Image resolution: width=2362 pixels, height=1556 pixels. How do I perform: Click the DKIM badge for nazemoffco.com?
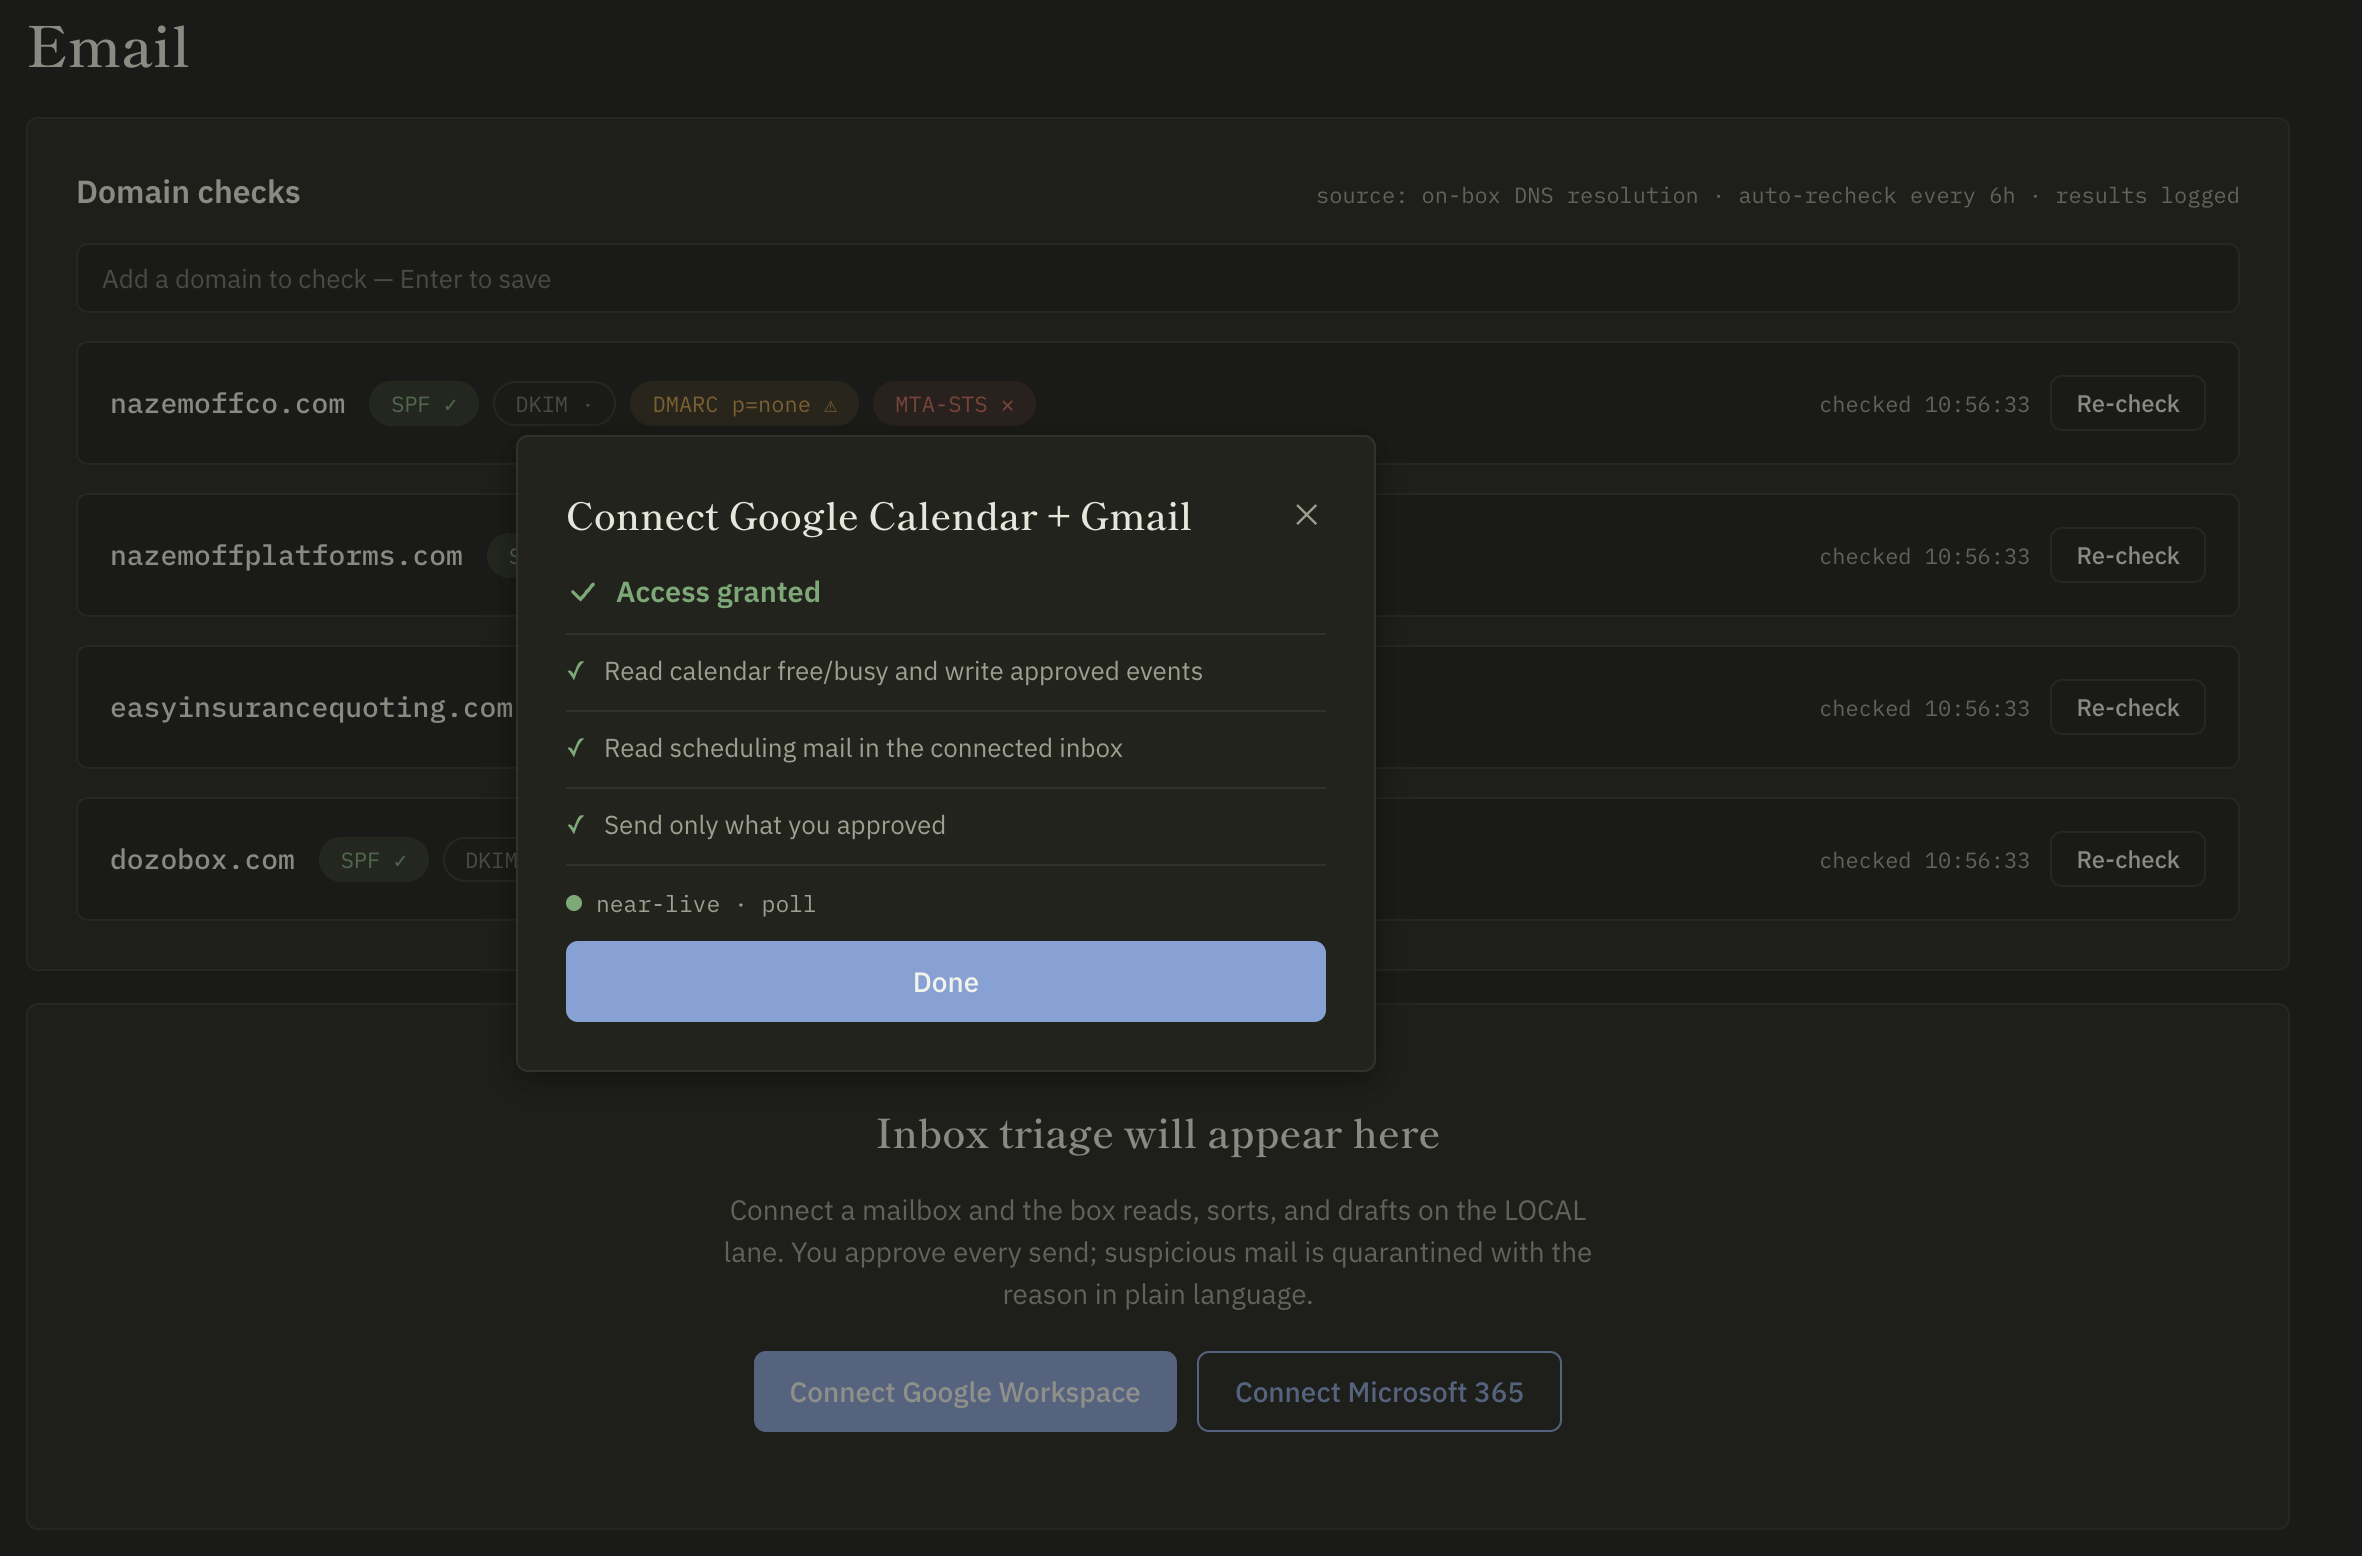pyautogui.click(x=554, y=404)
